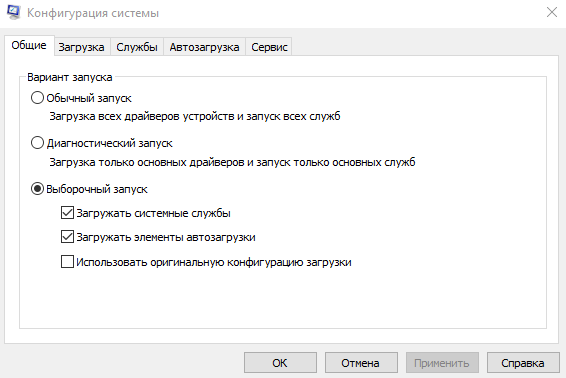Select the Обычный запуск radio option
Screen dimensions: 566x378
click(x=37, y=98)
